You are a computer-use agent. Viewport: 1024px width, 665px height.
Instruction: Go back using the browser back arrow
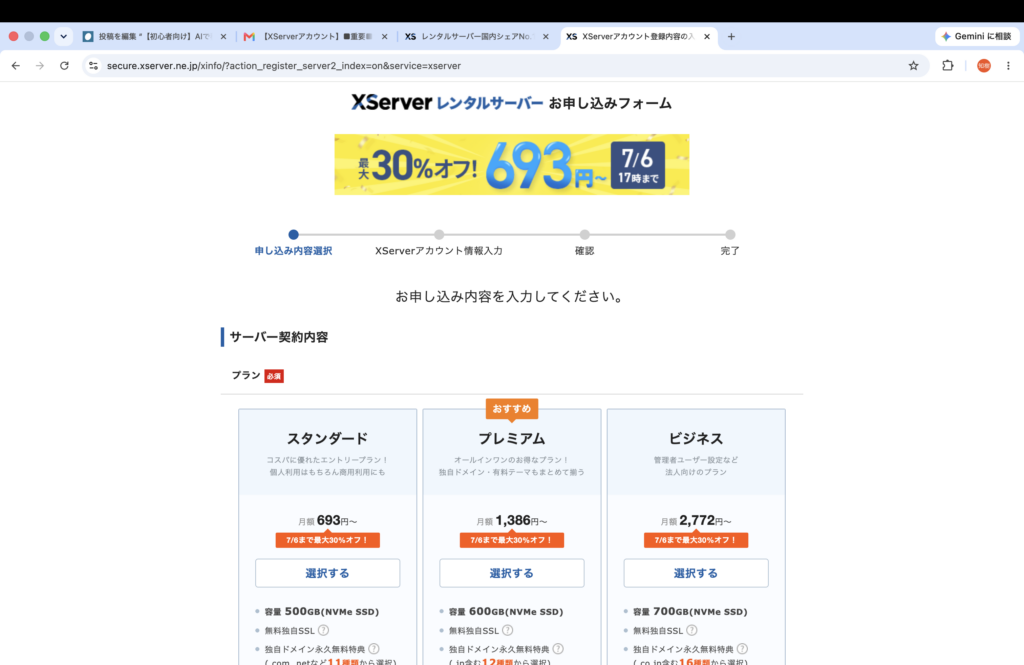(16, 66)
